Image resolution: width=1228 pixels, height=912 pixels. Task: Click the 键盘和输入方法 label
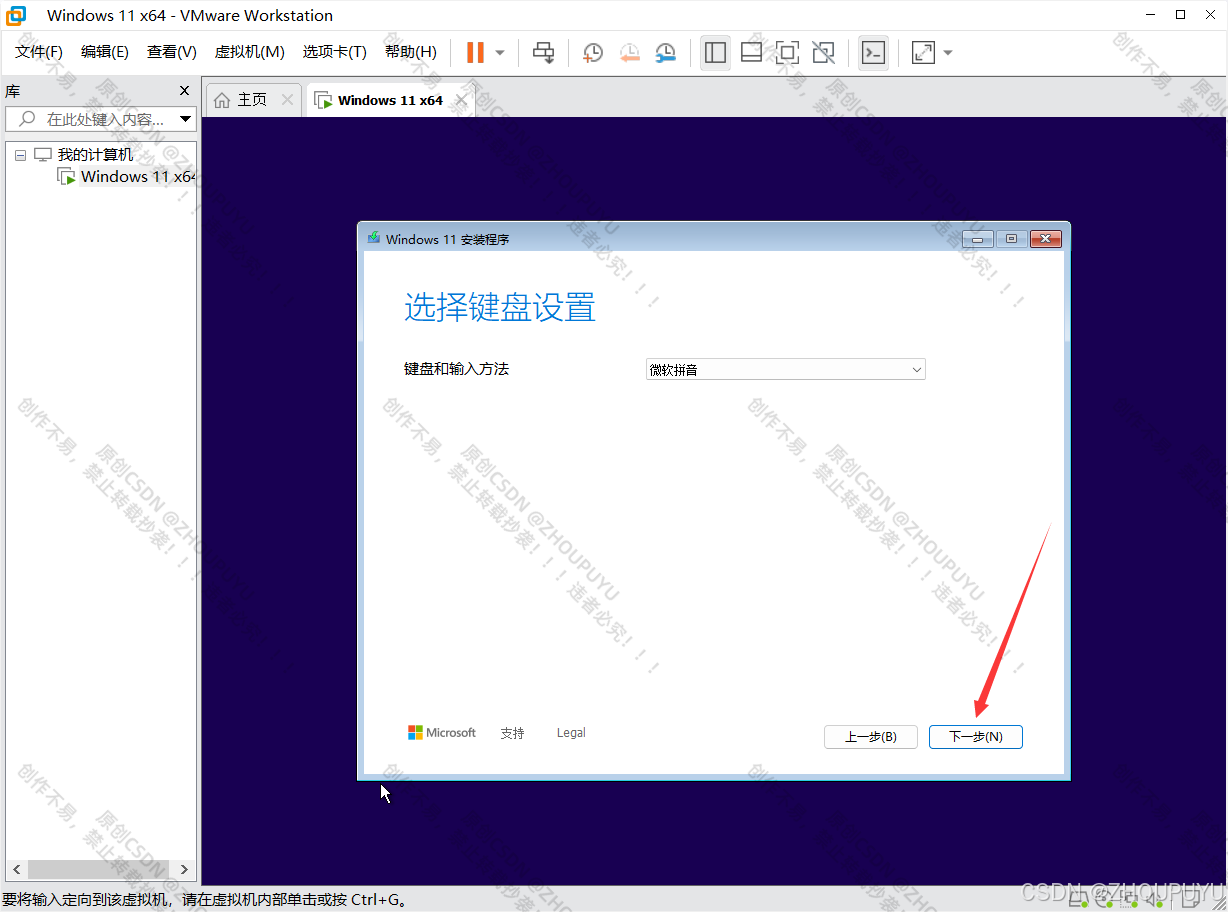456,369
